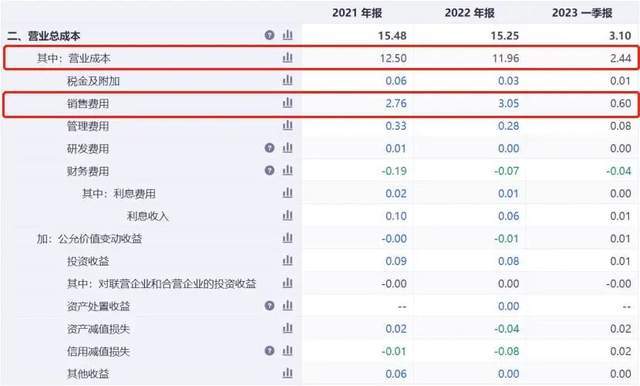Open bar chart for 销售费用
Image resolution: width=640 pixels, height=386 pixels.
(288, 102)
